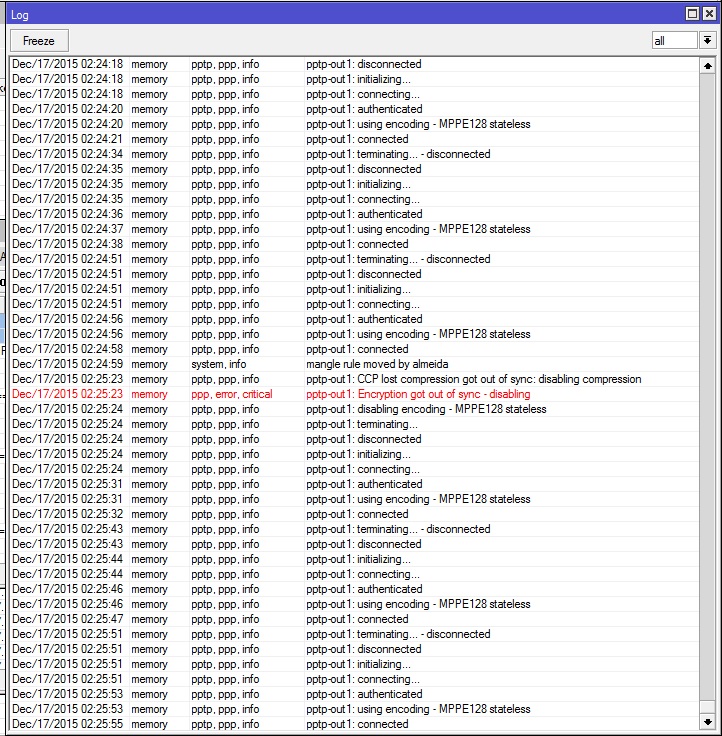Viewport: 722px width, 736px height.
Task: Open the log topic filter dropdown arrow
Action: [x=707, y=40]
